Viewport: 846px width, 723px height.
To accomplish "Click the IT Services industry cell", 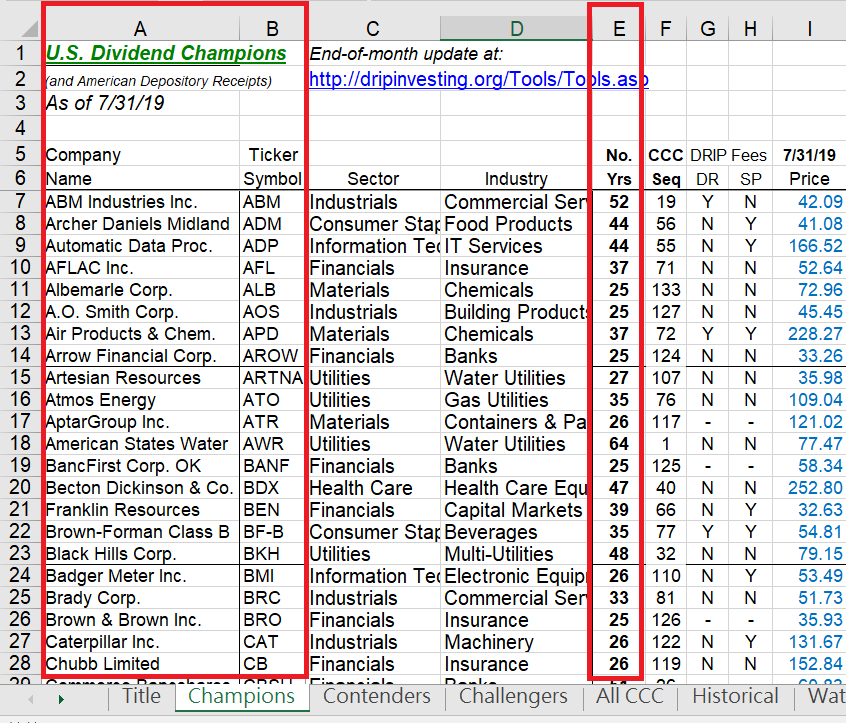I will [516, 246].
